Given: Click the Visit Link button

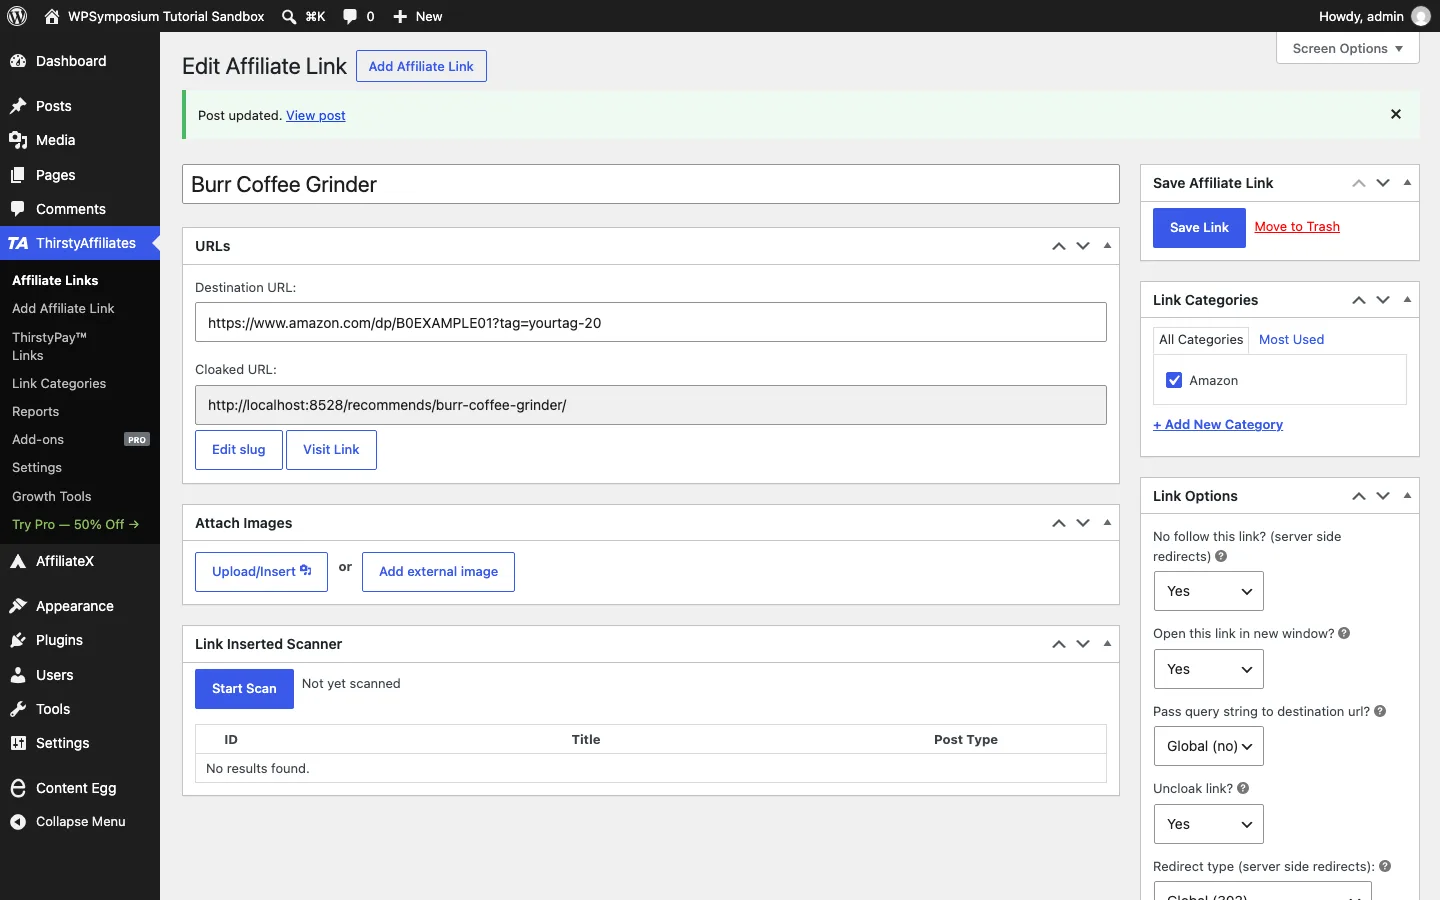Looking at the screenshot, I should coord(331,449).
